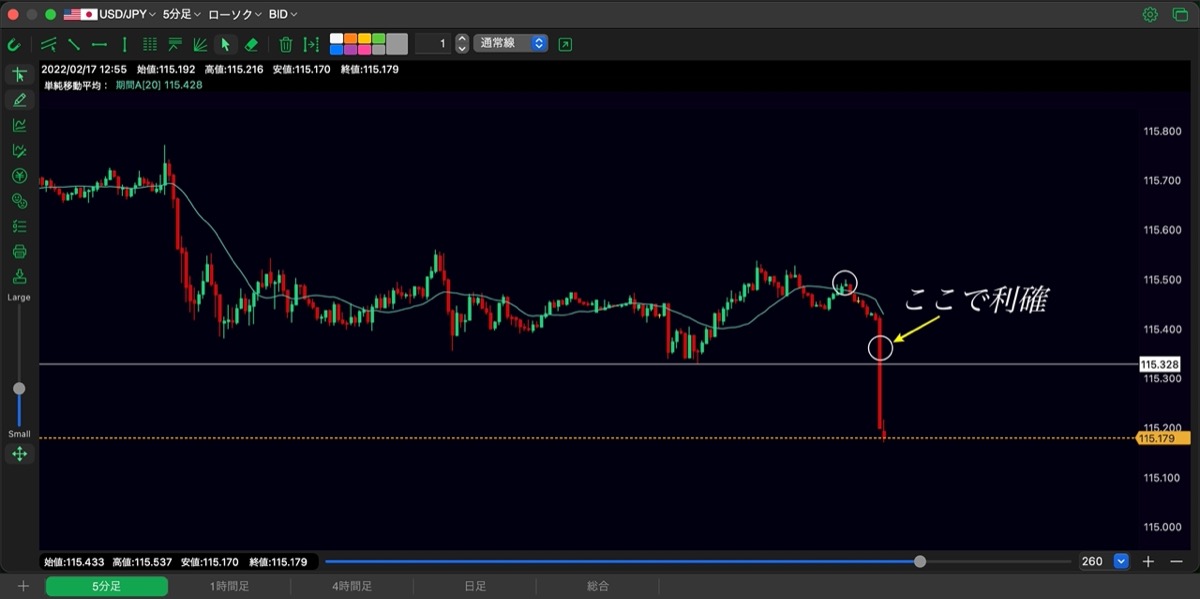
Task: Click the yen currency sidebar icon
Action: 19,176
